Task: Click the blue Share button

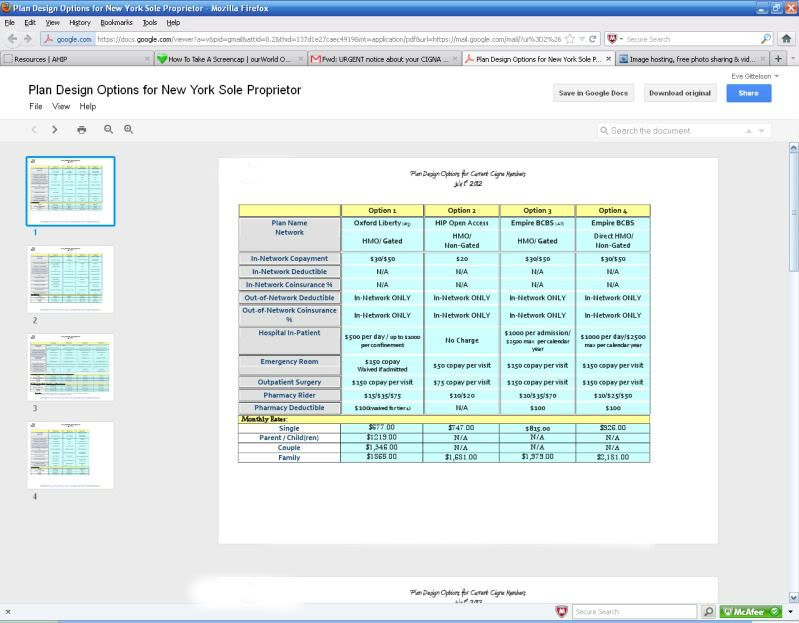Action: tap(749, 93)
